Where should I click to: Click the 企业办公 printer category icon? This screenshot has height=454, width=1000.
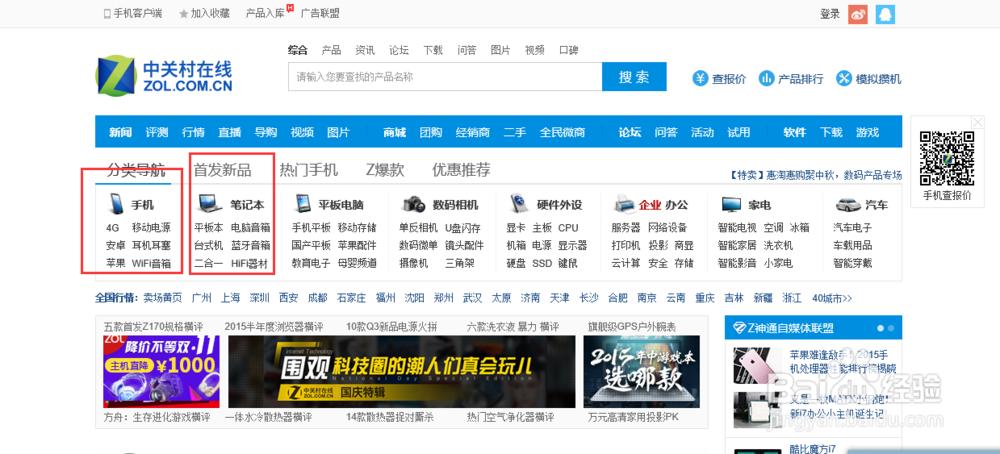coord(624,204)
